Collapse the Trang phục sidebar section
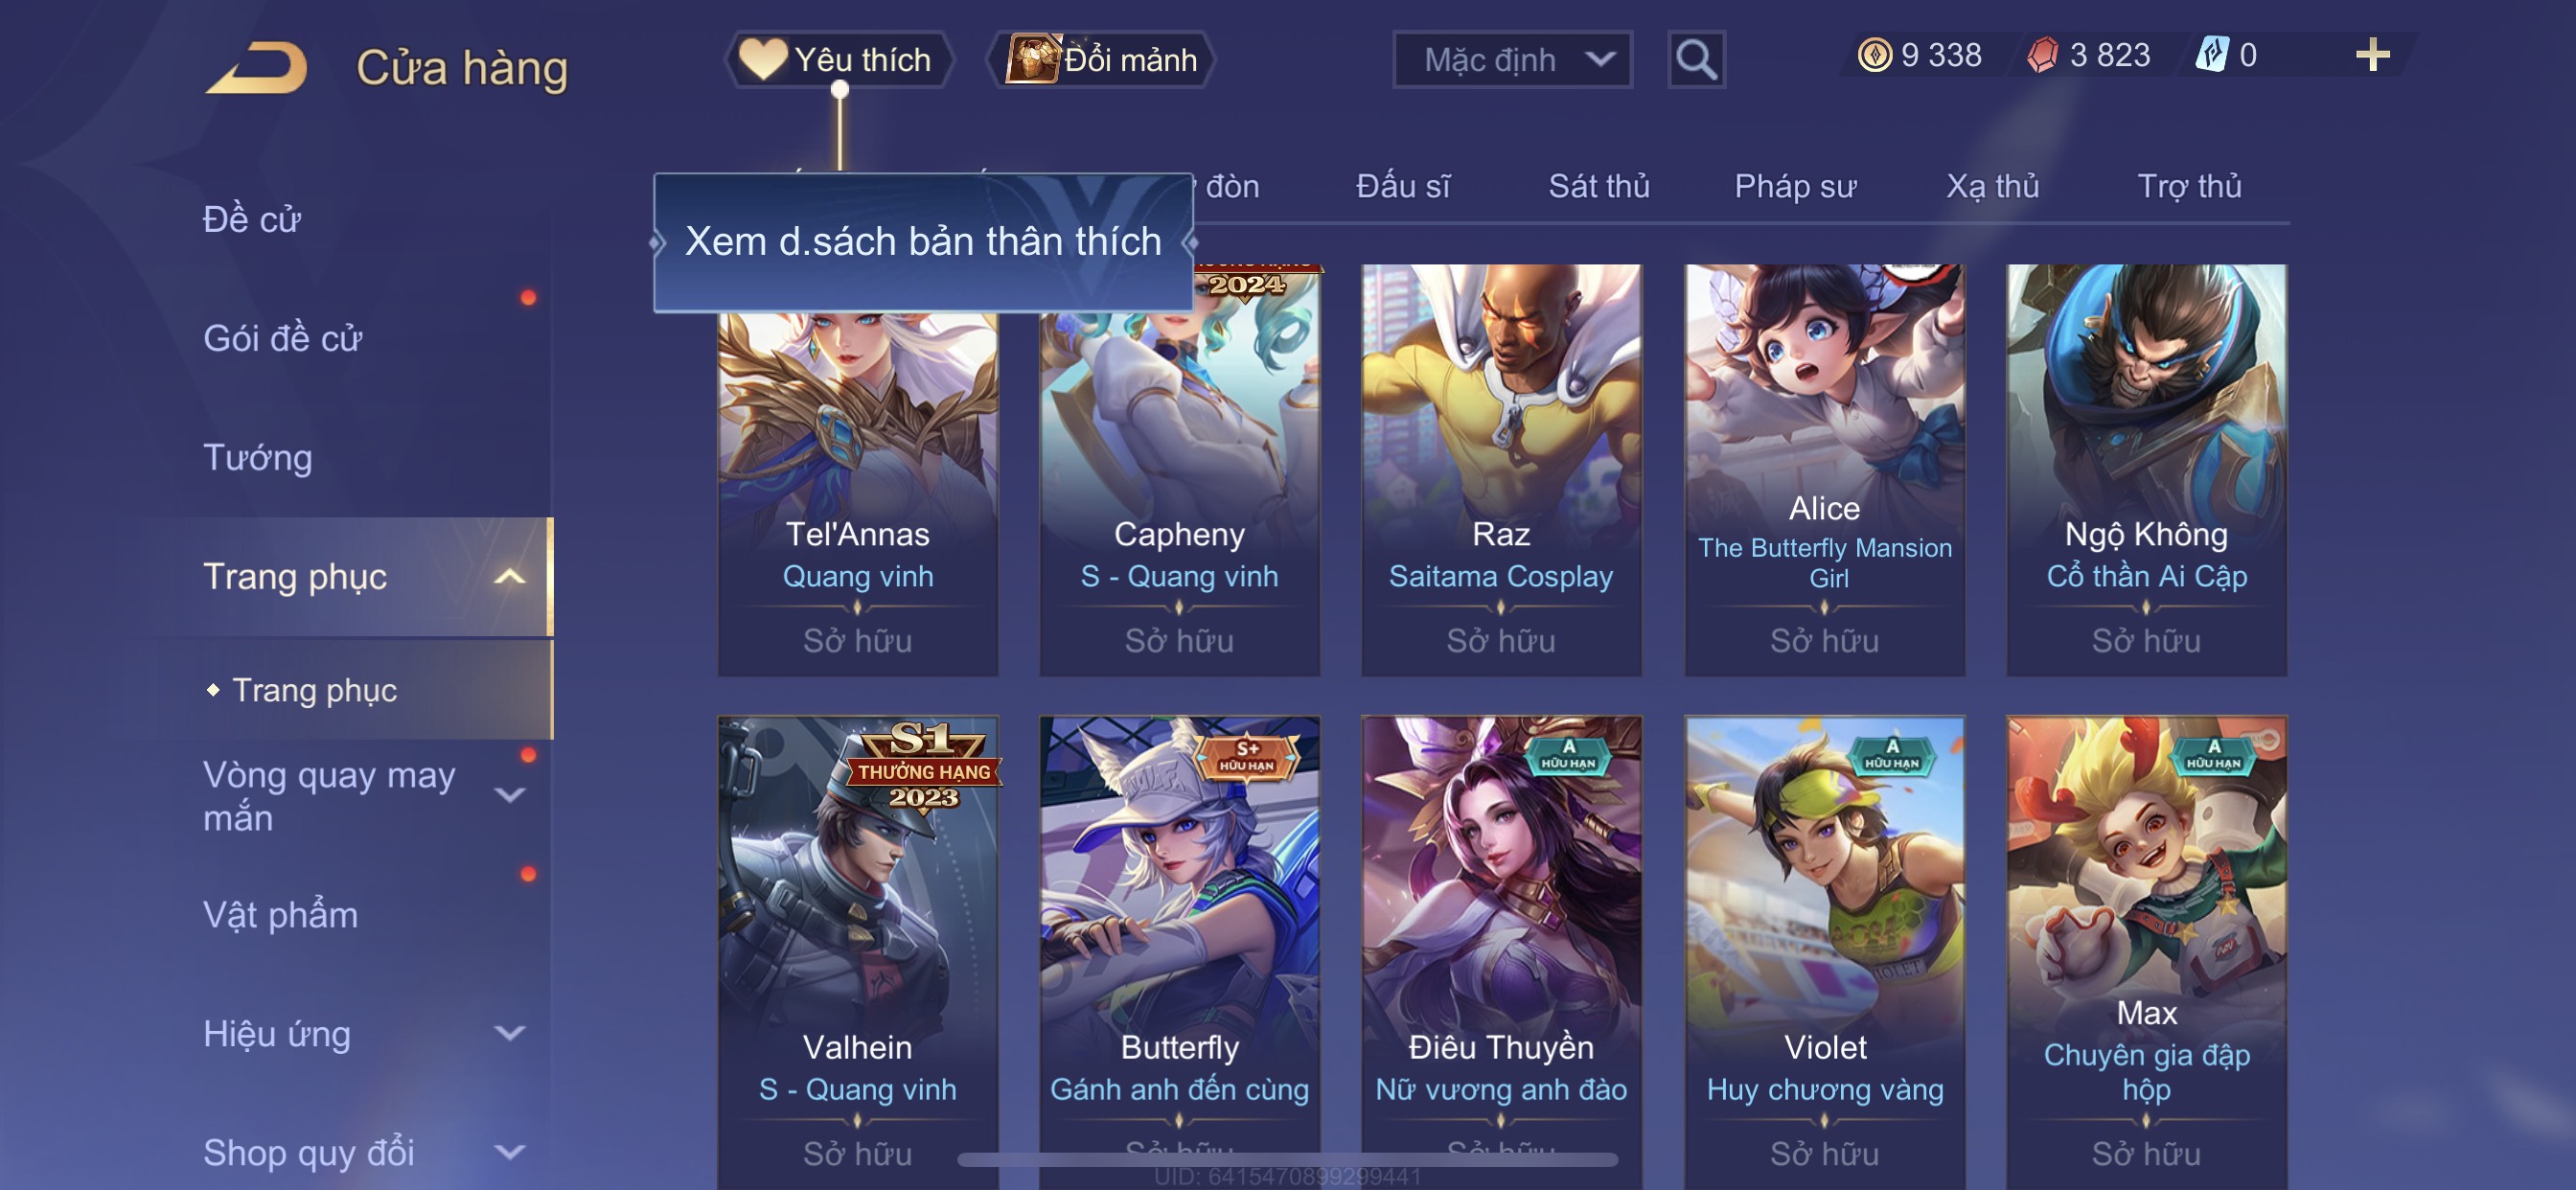2576x1190 pixels. [509, 577]
